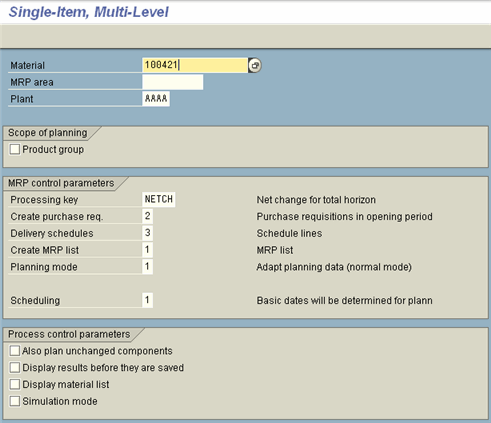Select the Scheduling label
The height and width of the screenshot is (423, 491).
point(35,301)
